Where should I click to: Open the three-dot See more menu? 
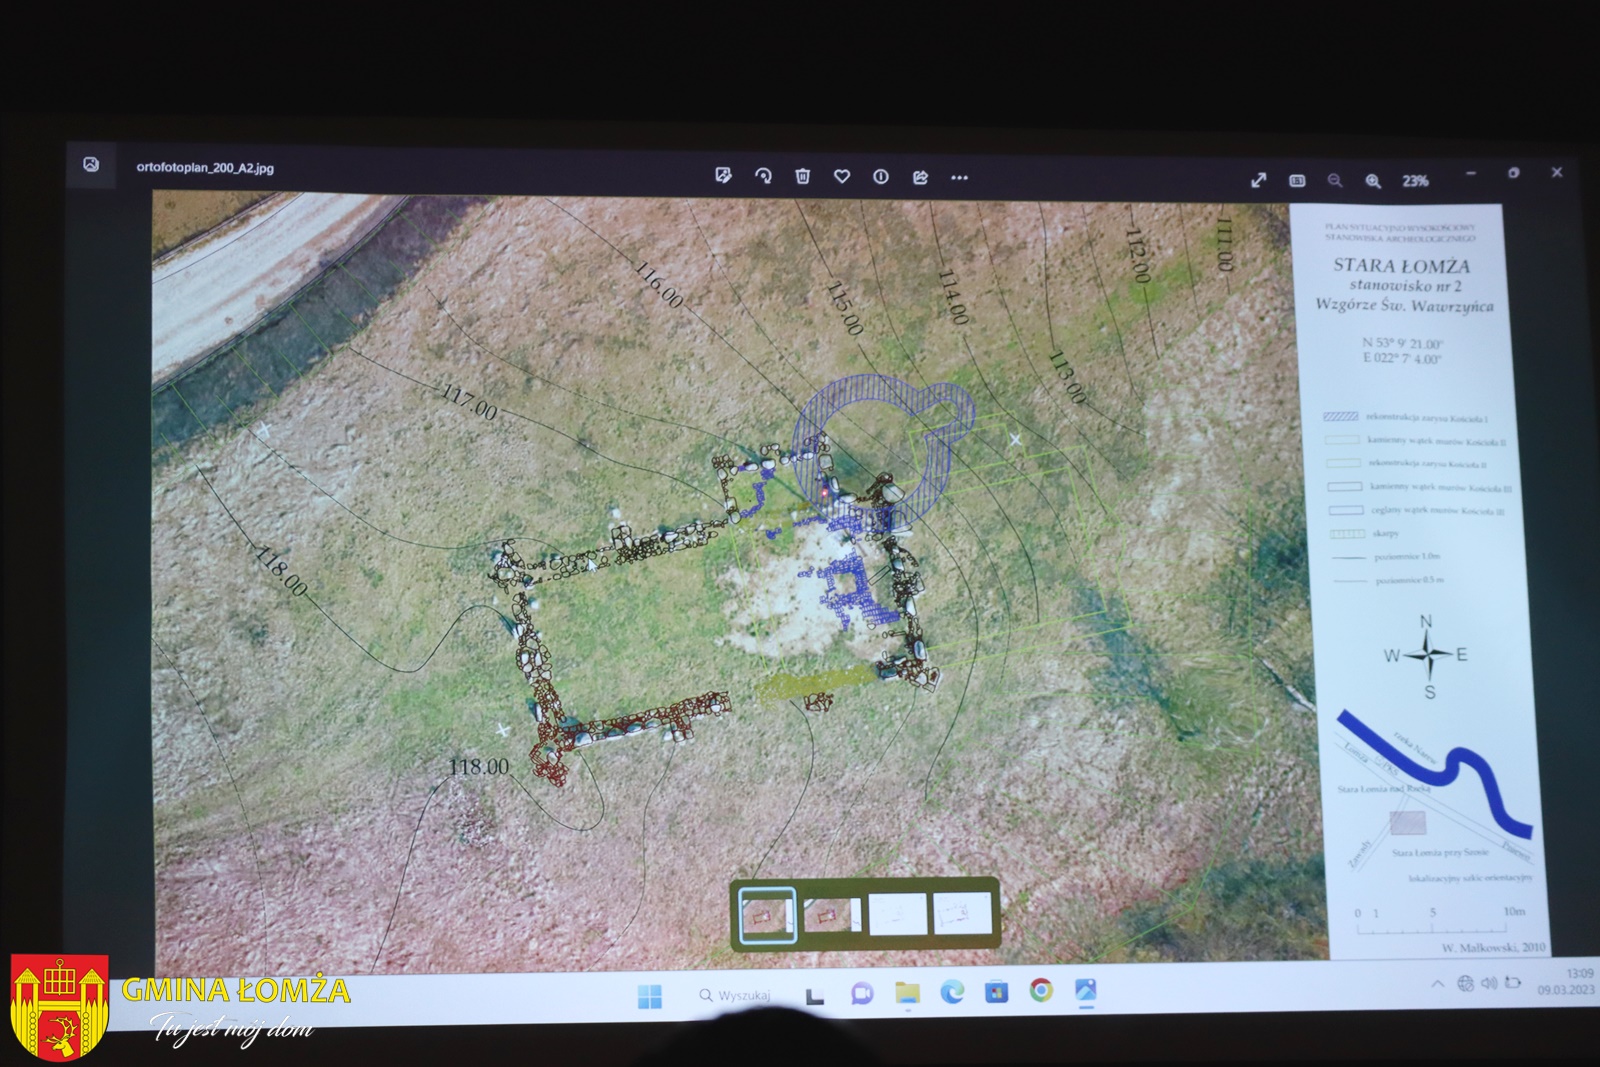[960, 178]
